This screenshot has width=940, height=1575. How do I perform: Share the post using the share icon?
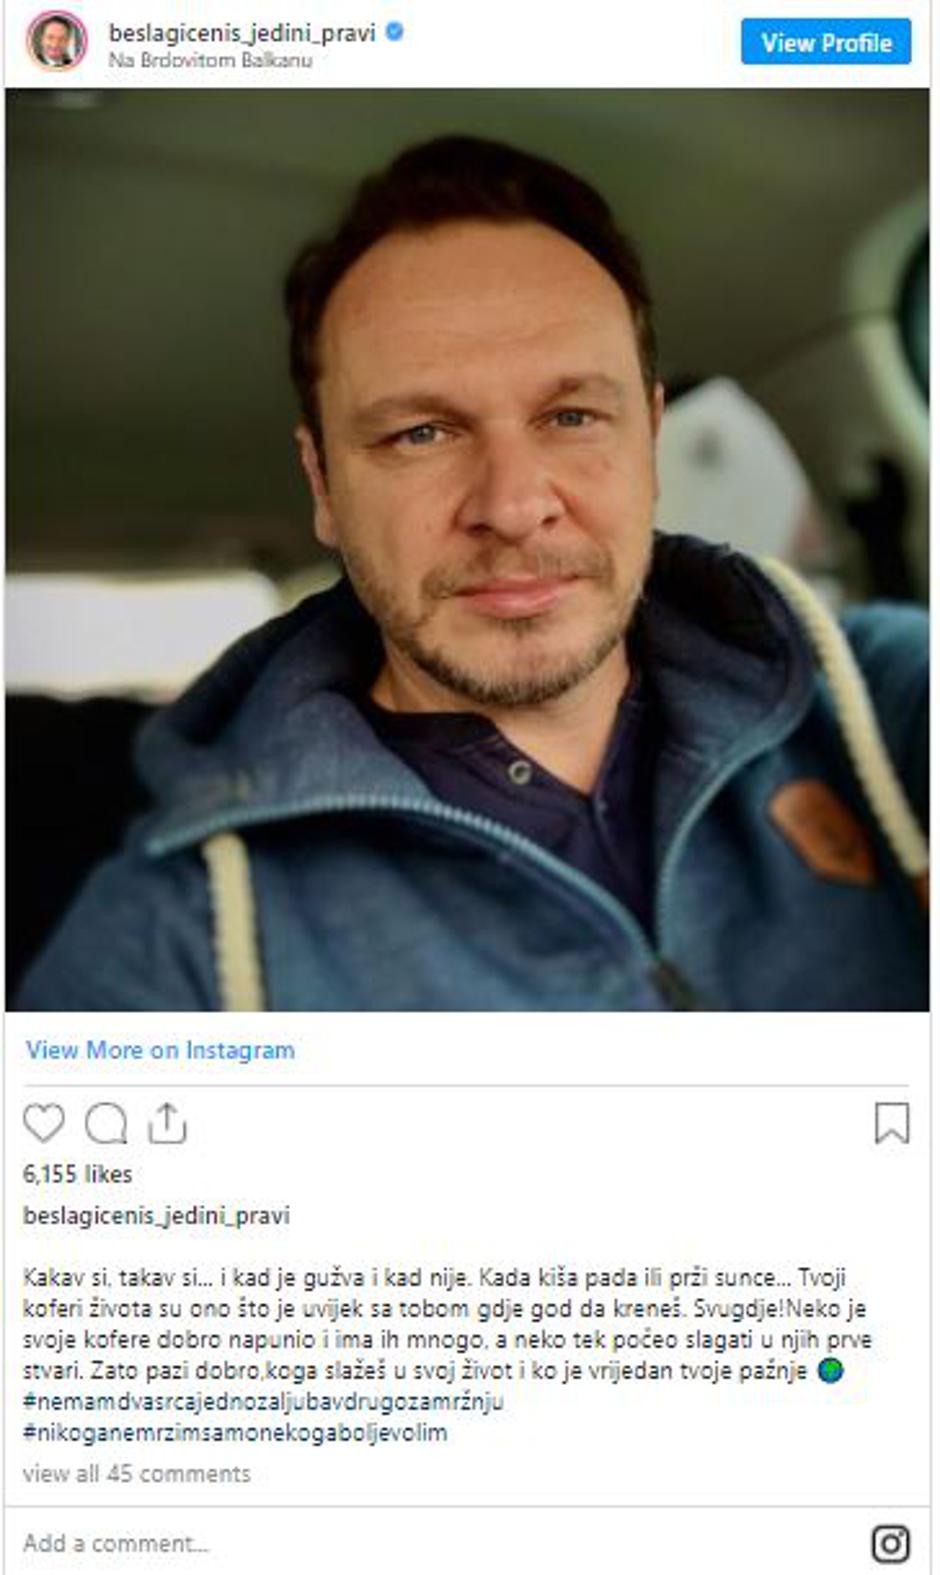click(167, 1123)
